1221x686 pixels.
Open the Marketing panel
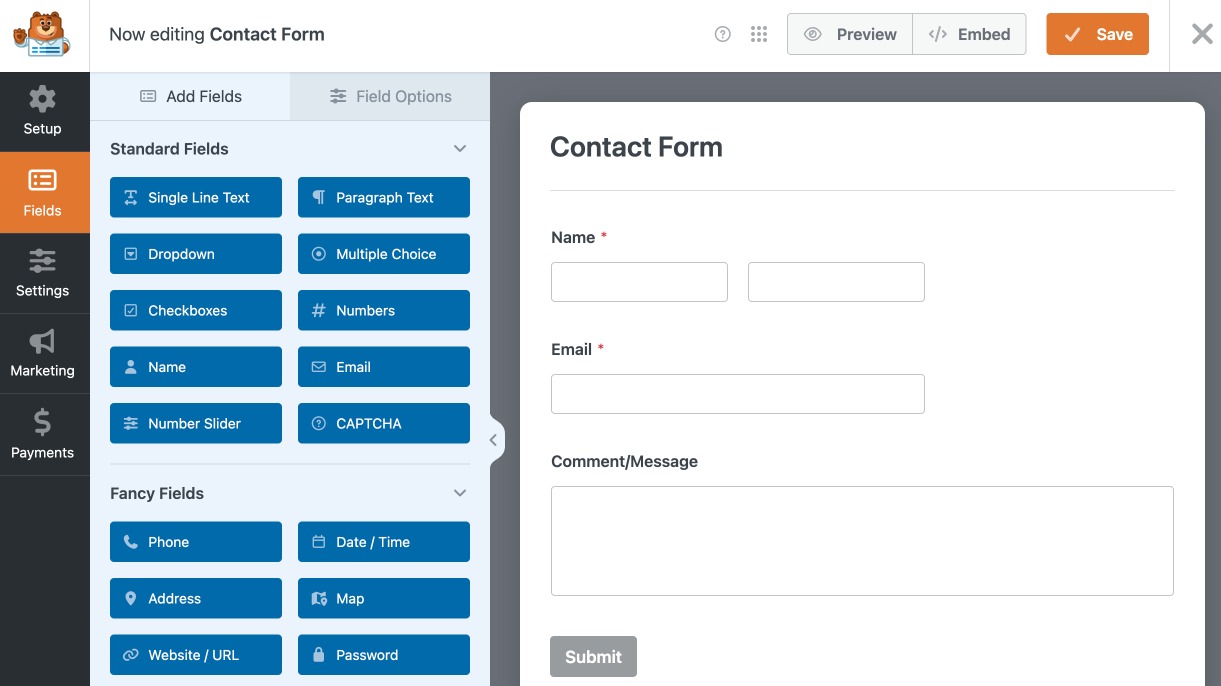tap(42, 353)
